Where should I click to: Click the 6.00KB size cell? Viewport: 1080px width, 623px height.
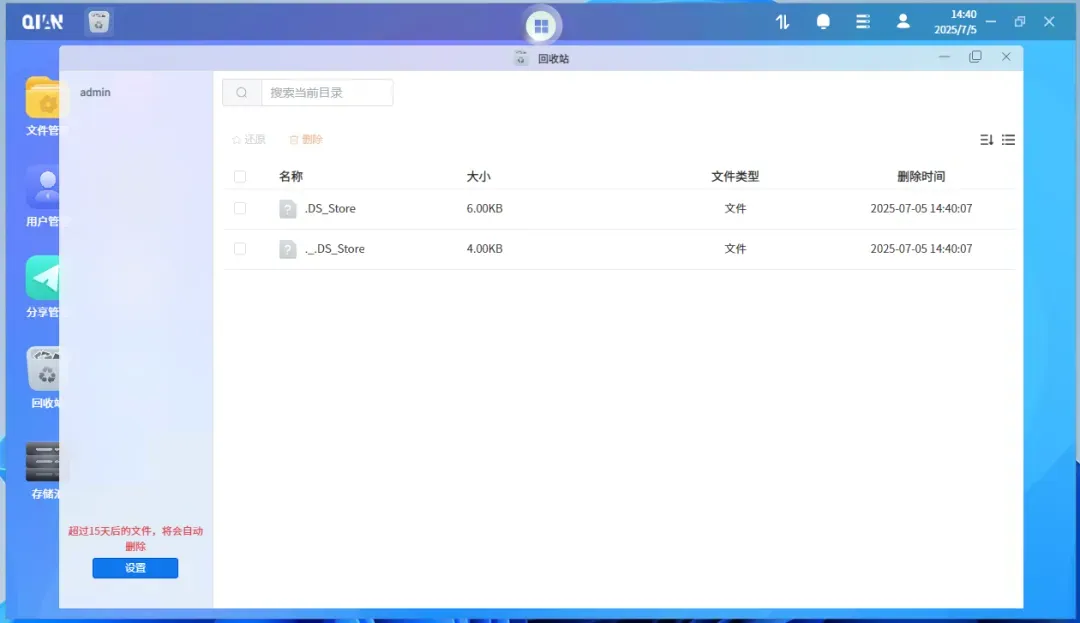[484, 209]
